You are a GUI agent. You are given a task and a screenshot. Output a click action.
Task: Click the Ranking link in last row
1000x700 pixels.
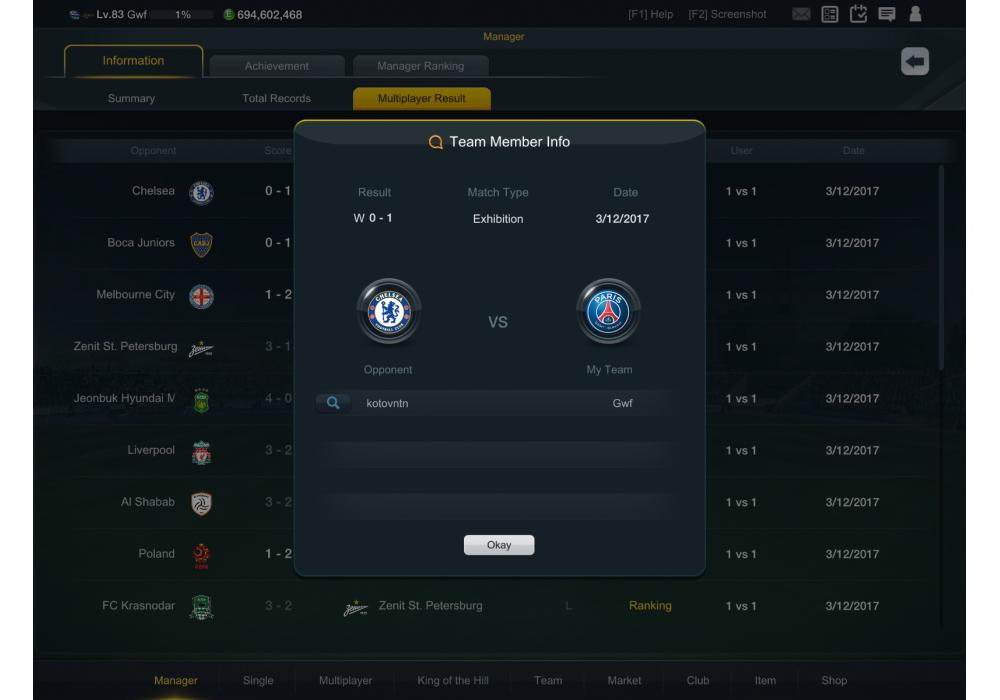[650, 606]
